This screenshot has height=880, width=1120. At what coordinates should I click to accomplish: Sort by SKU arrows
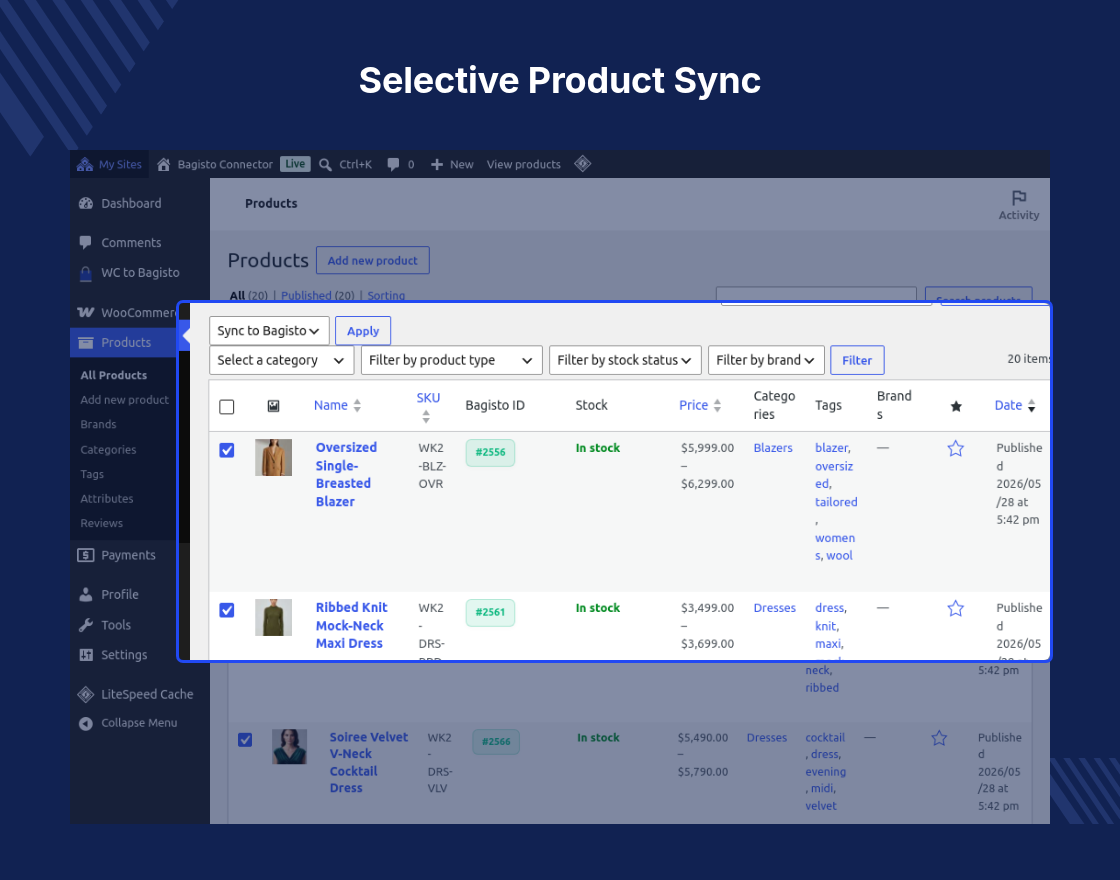[x=426, y=416]
